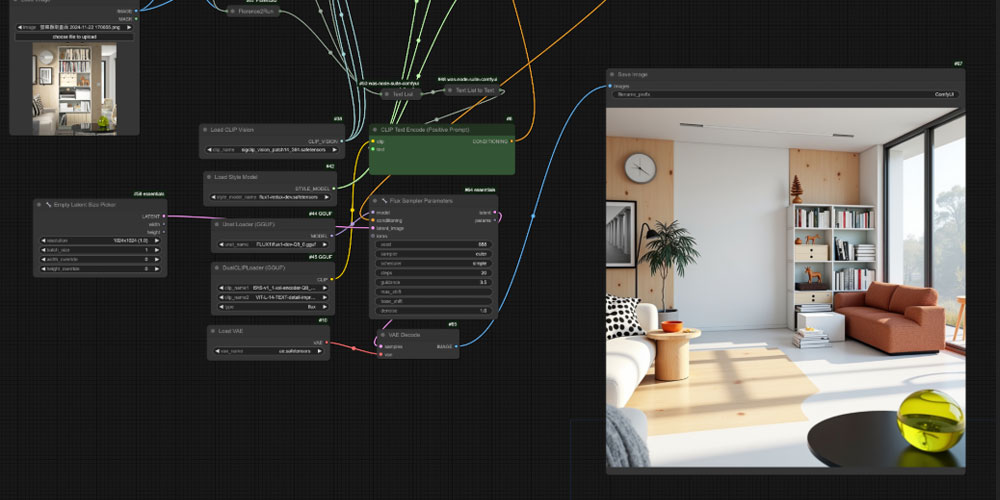
Task: Click the MODEL output socket on Unet Loader
Action: [332, 235]
